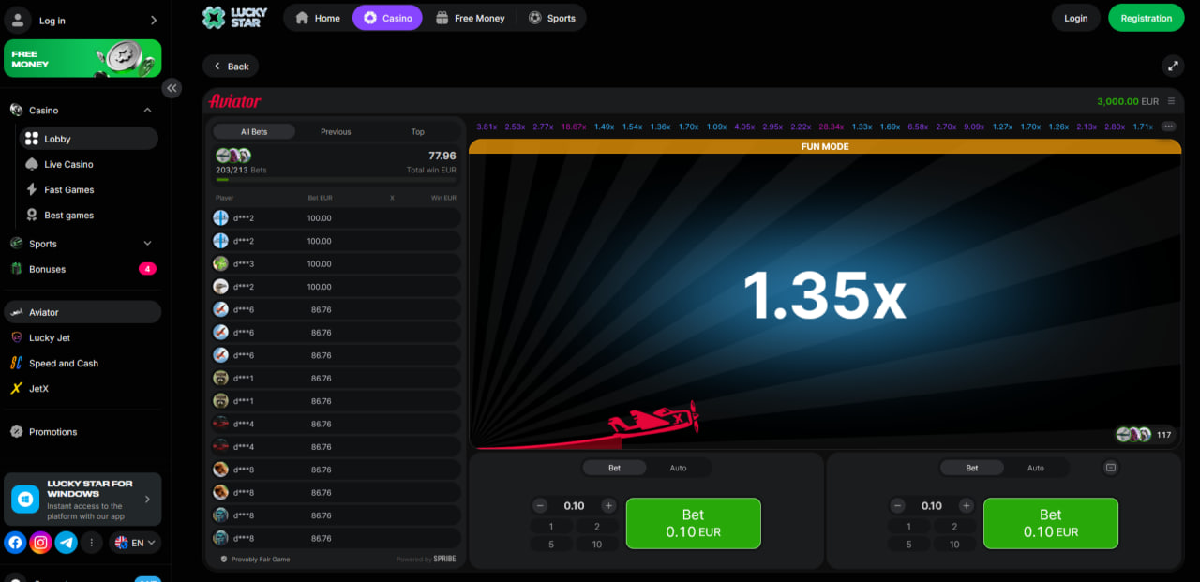
Task: Select quick amount 2 in first bet panel
Action: click(597, 526)
